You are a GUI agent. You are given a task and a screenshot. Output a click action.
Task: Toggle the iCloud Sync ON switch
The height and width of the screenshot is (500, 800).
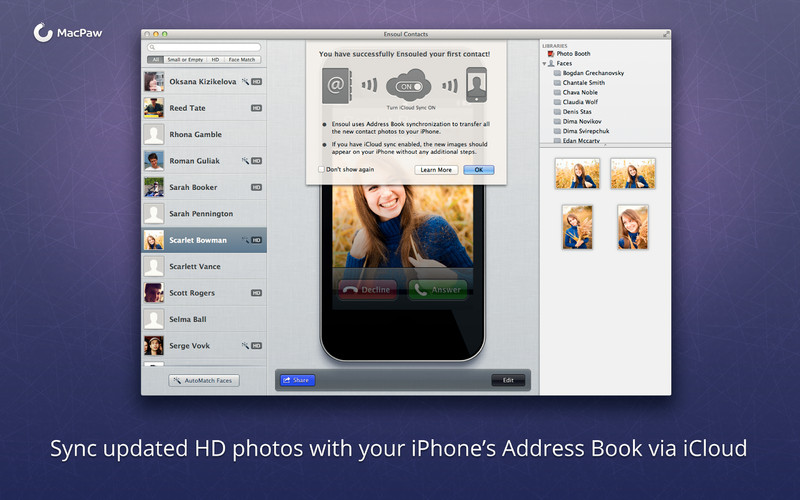[409, 87]
